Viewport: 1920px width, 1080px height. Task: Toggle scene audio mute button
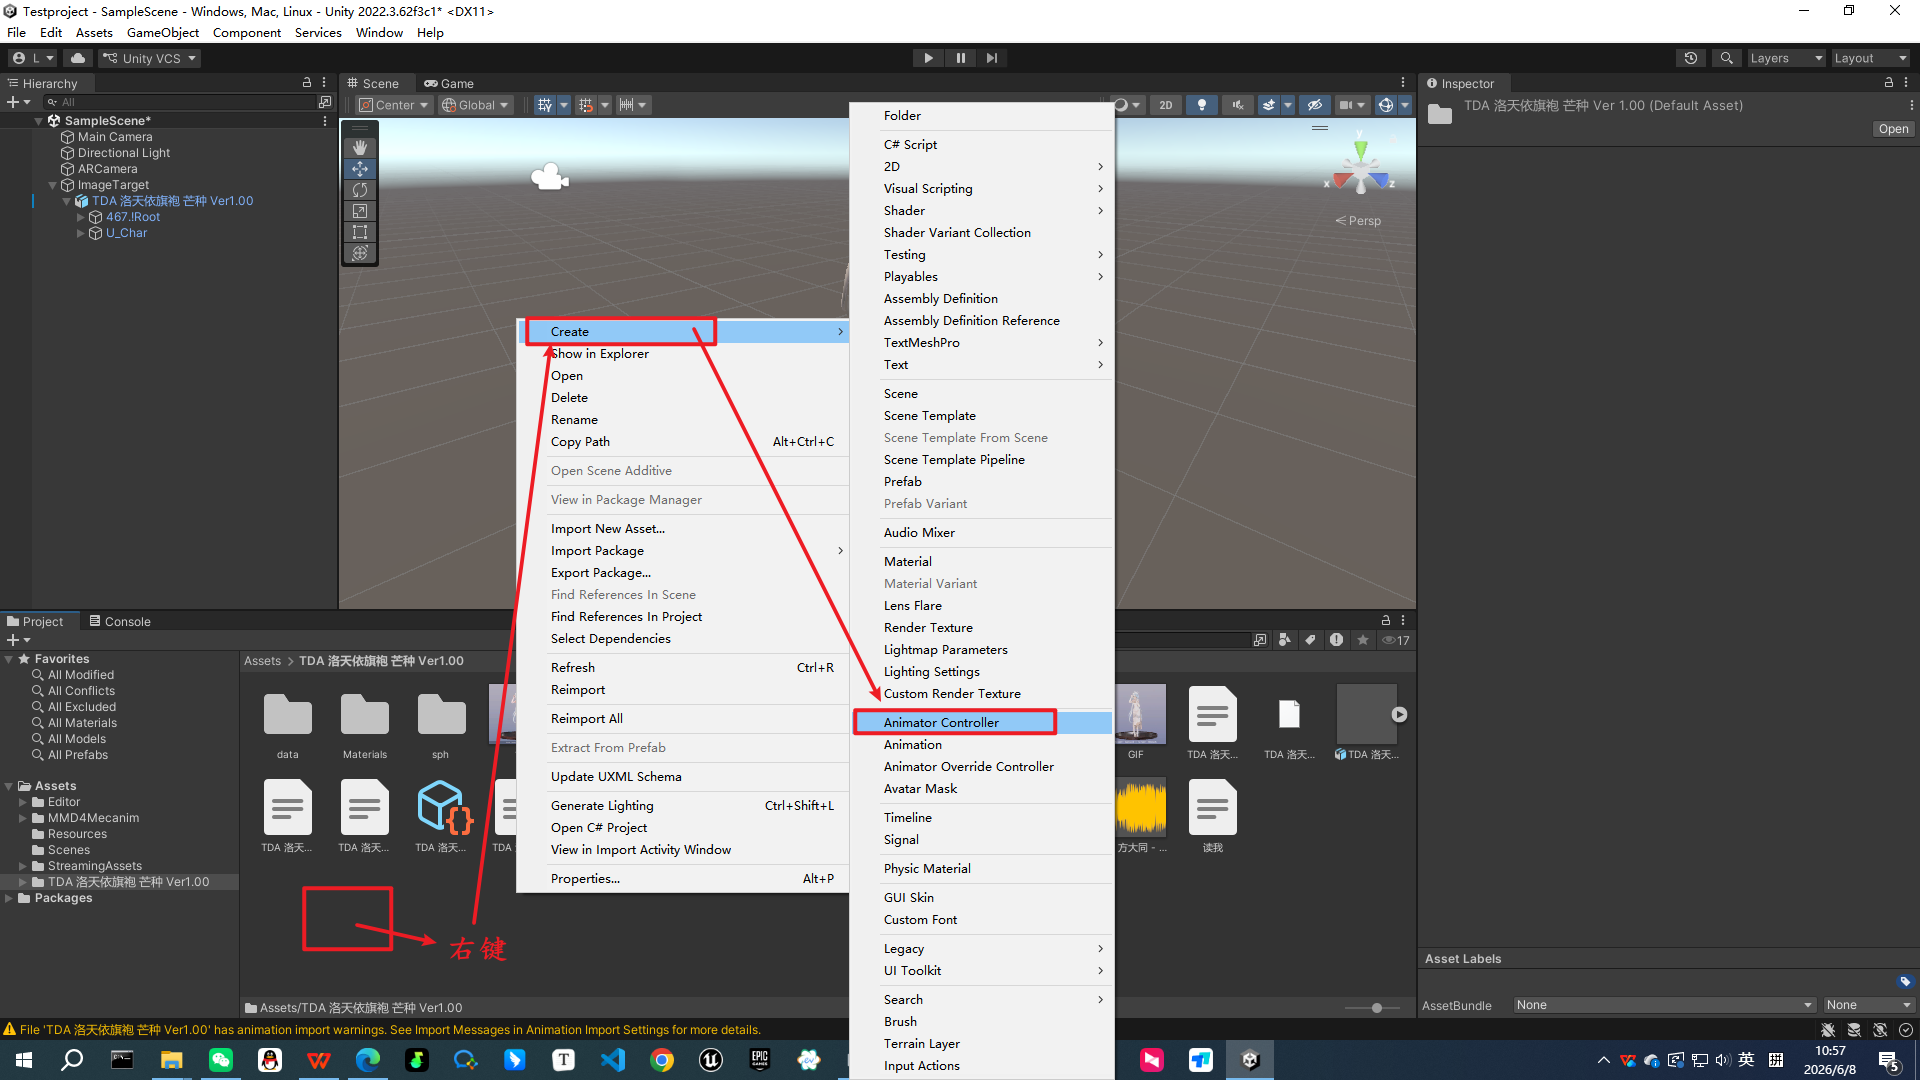1238,105
